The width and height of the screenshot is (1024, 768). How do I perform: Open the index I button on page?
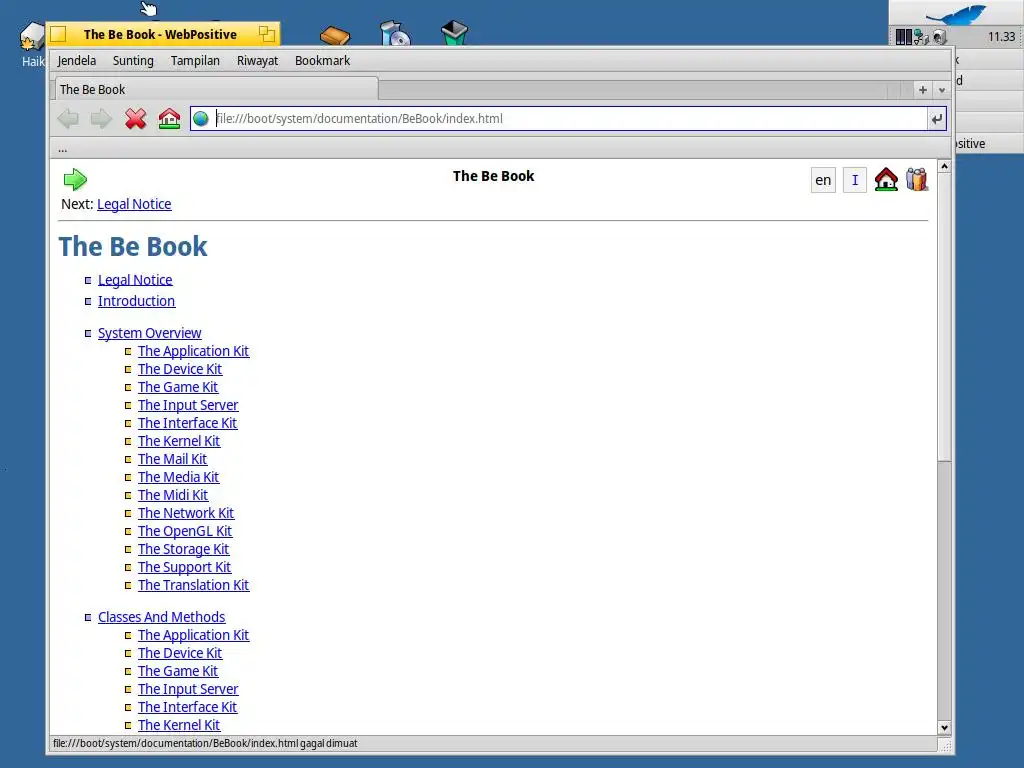(x=855, y=180)
